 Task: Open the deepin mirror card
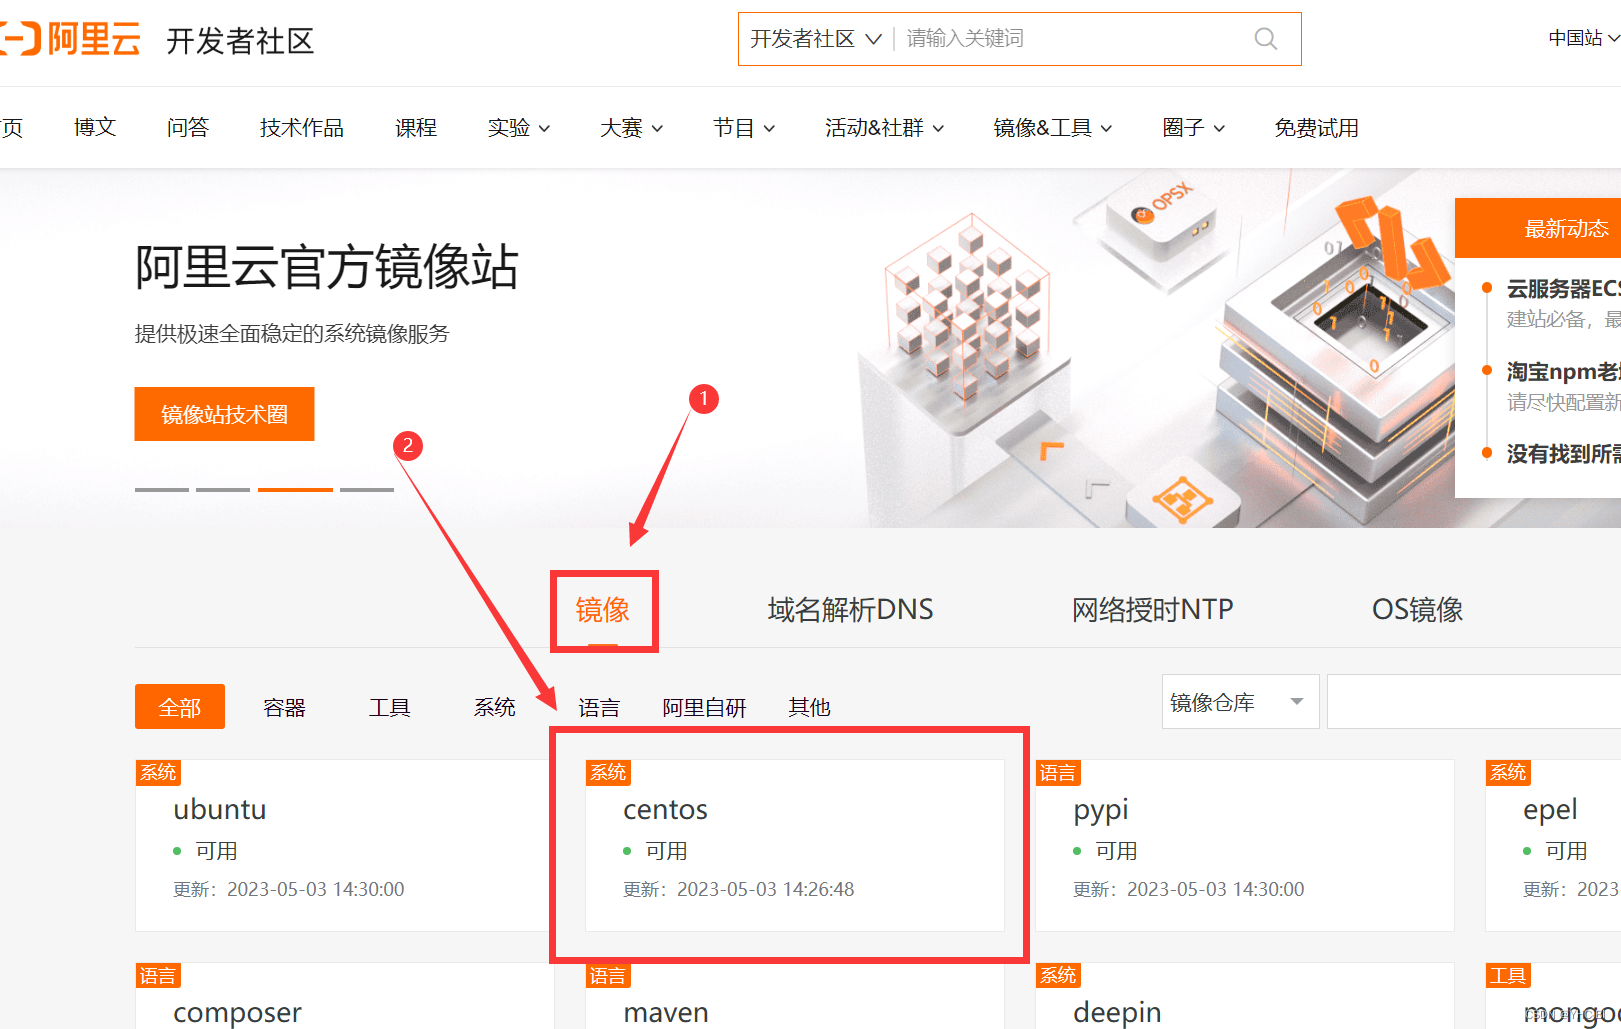[1245, 996]
